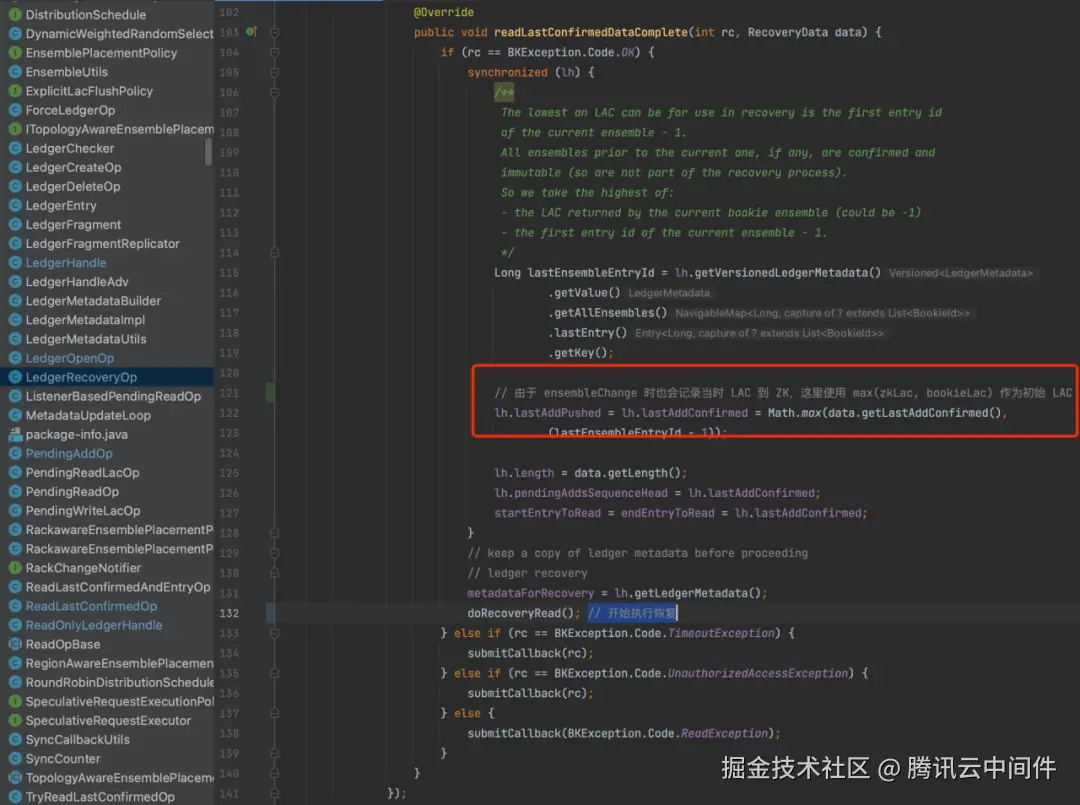1080x805 pixels.
Task: Click interface icon beside RackChangeNotifier
Action: 14,568
